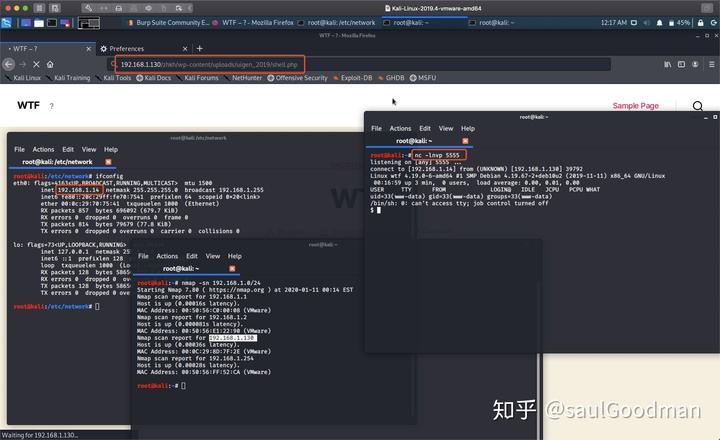Close the WTF – ? Firefox tab
The height and width of the screenshot is (440, 720).
(x=89, y=49)
